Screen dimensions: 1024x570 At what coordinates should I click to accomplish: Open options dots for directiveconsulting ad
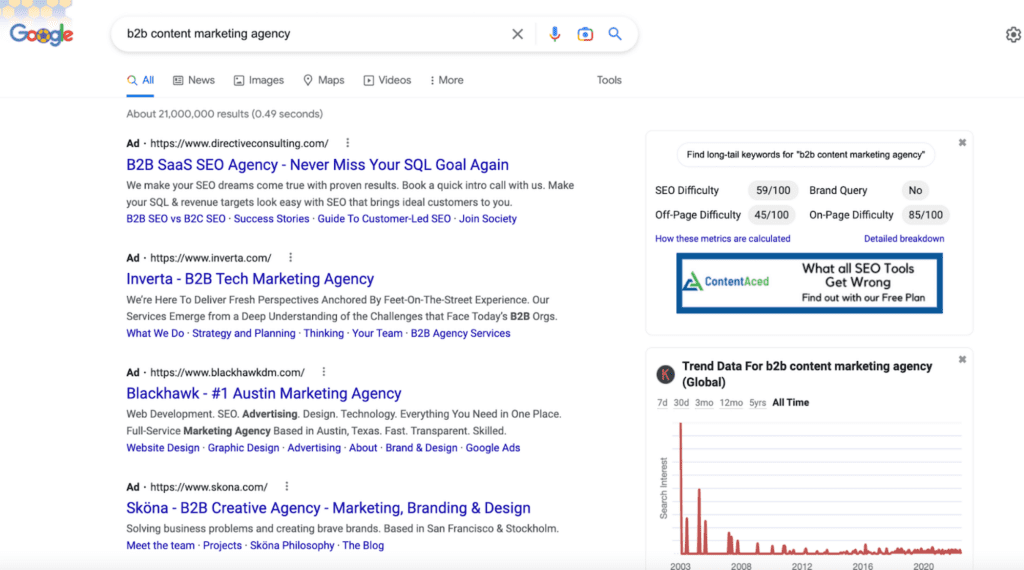click(347, 143)
